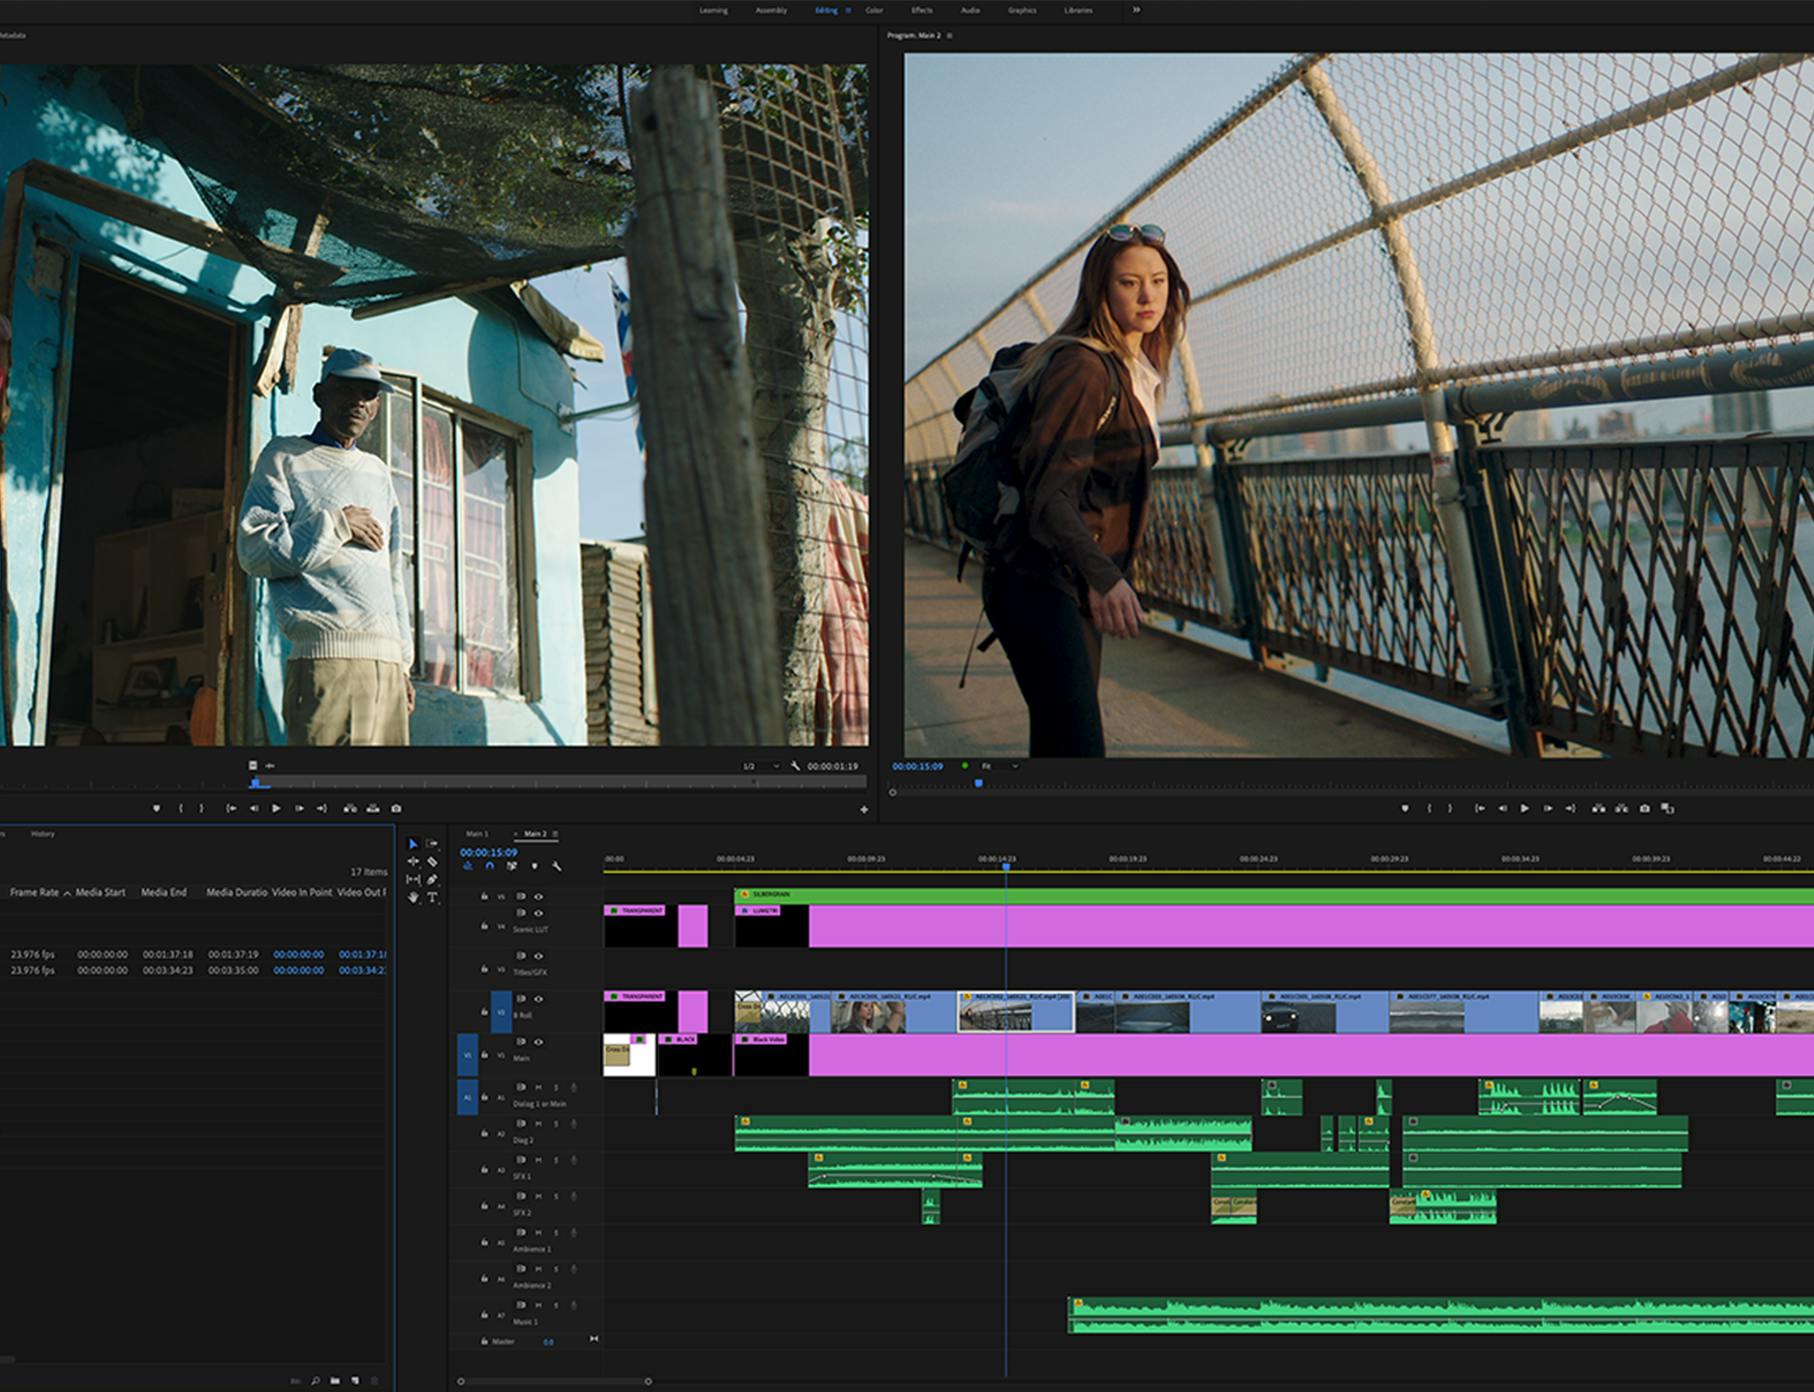Screen dimensions: 1814x1392
Task: Click Source monitor playhead scrubber
Action: 255,782
